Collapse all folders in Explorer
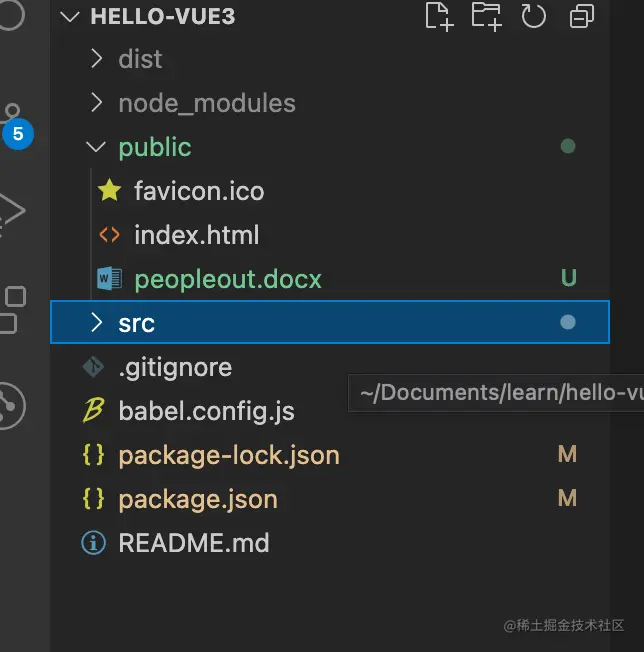Screen dimensions: 644x652 coord(582,16)
